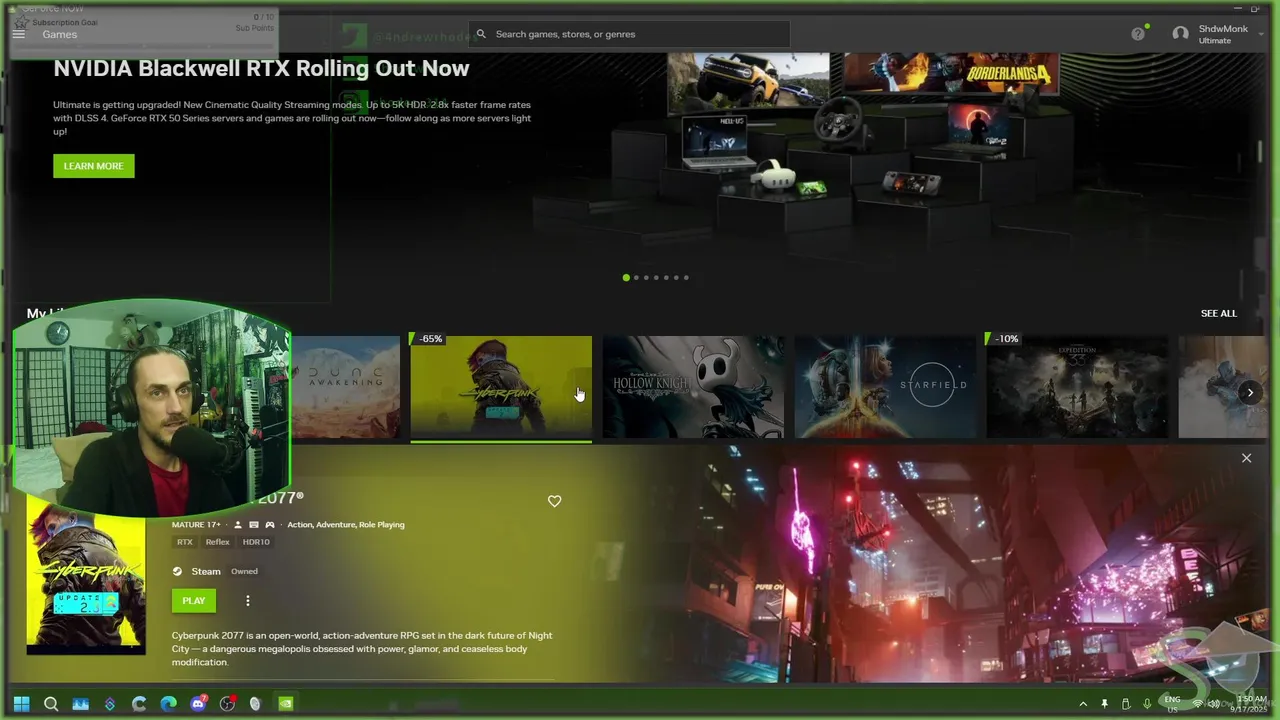Add Cyberpunk 2077 to favorites with the heart

[x=555, y=501]
